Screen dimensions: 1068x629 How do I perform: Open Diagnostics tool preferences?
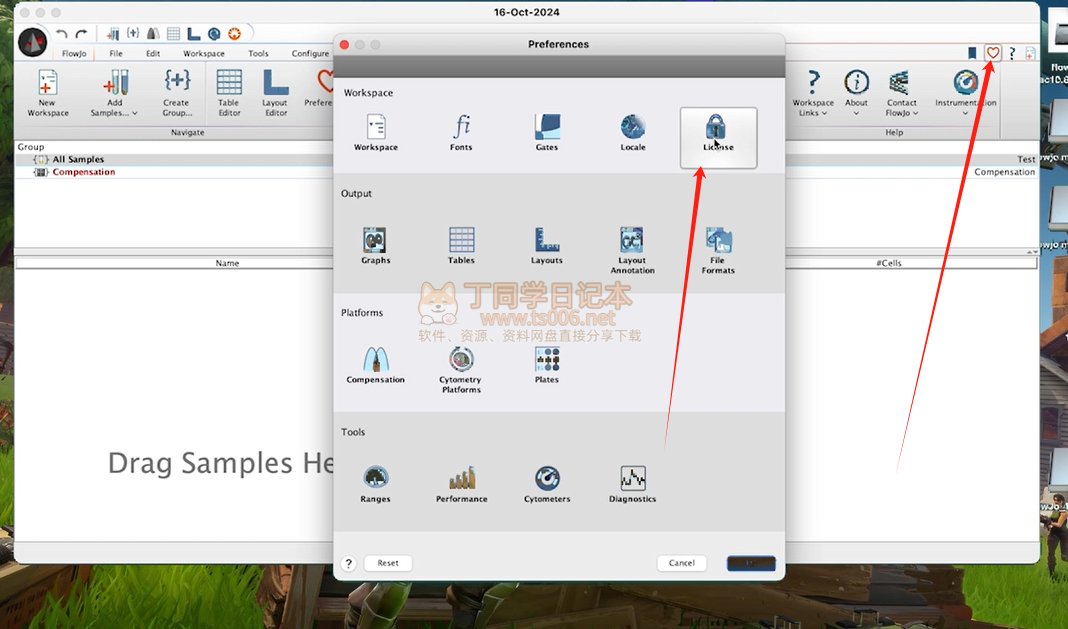632,482
